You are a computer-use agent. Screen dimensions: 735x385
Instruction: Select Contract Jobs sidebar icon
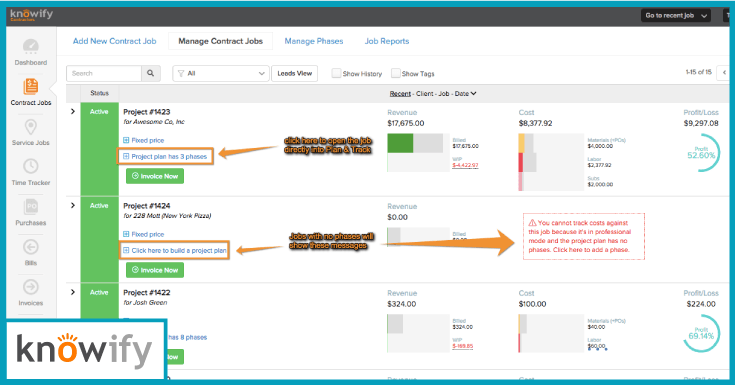[31, 86]
